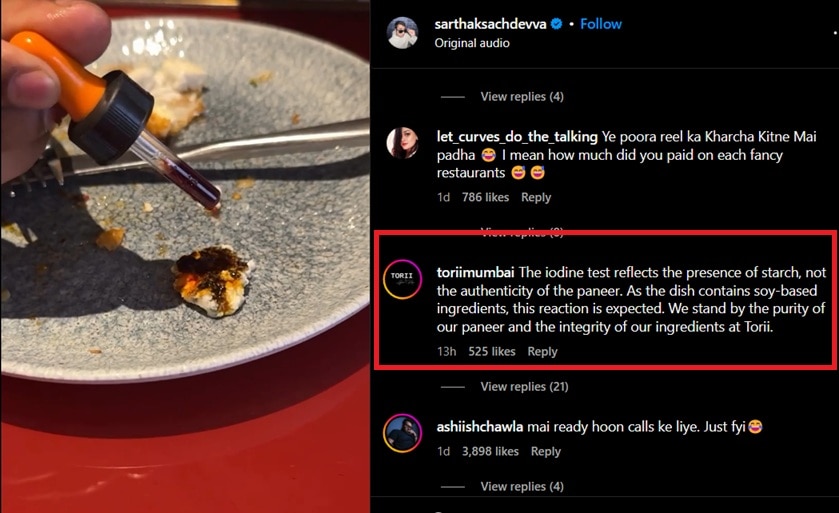Open ashiishchawla profile avatar
Image resolution: width=839 pixels, height=513 pixels.
(x=403, y=433)
